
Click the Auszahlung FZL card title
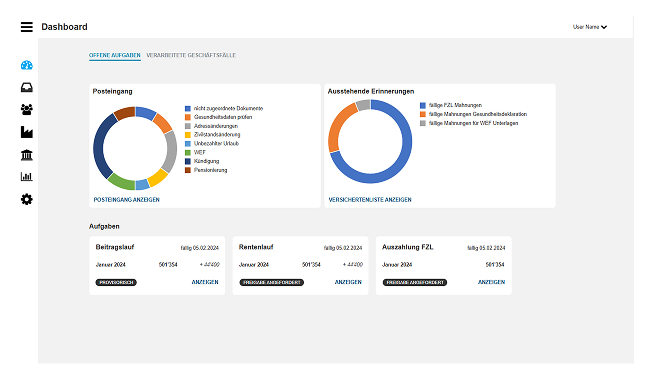(x=407, y=247)
